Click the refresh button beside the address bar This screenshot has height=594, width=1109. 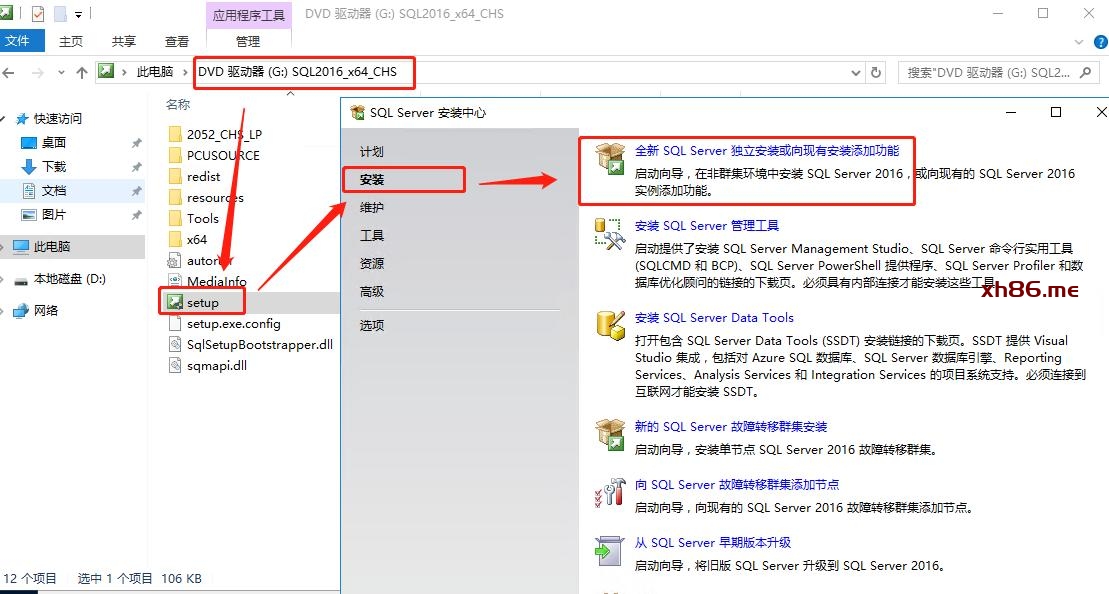coord(877,72)
